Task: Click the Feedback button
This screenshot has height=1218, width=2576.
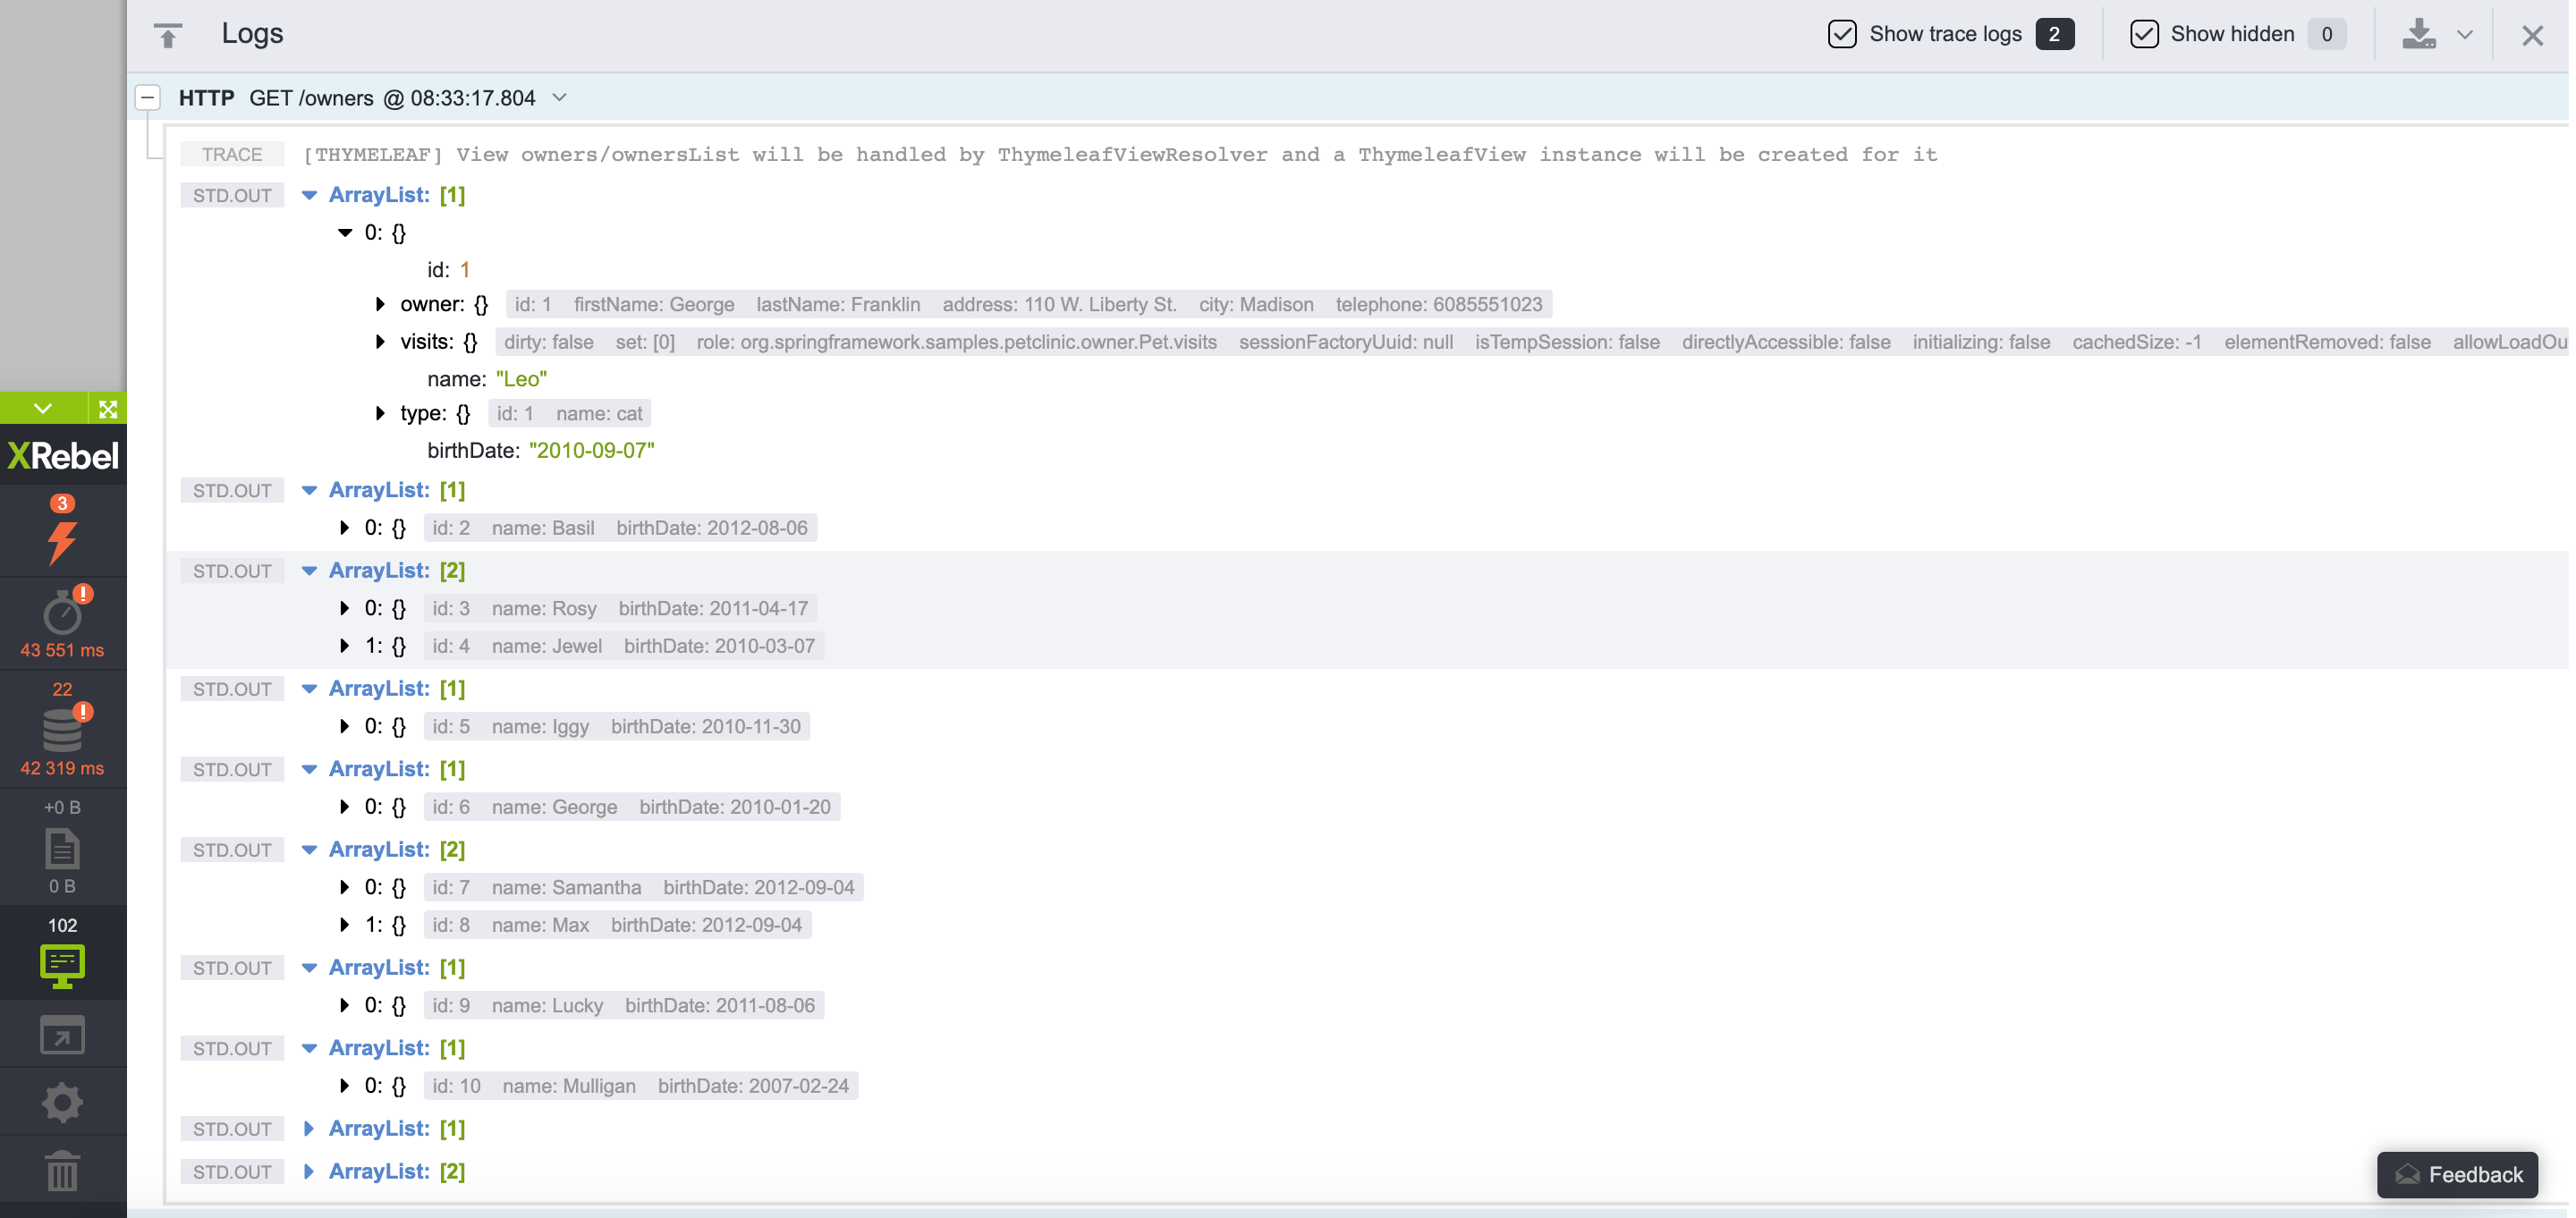Action: 2458,1174
